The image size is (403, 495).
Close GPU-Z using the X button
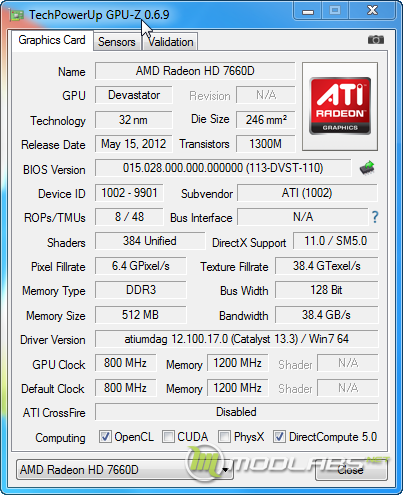[x=372, y=11]
